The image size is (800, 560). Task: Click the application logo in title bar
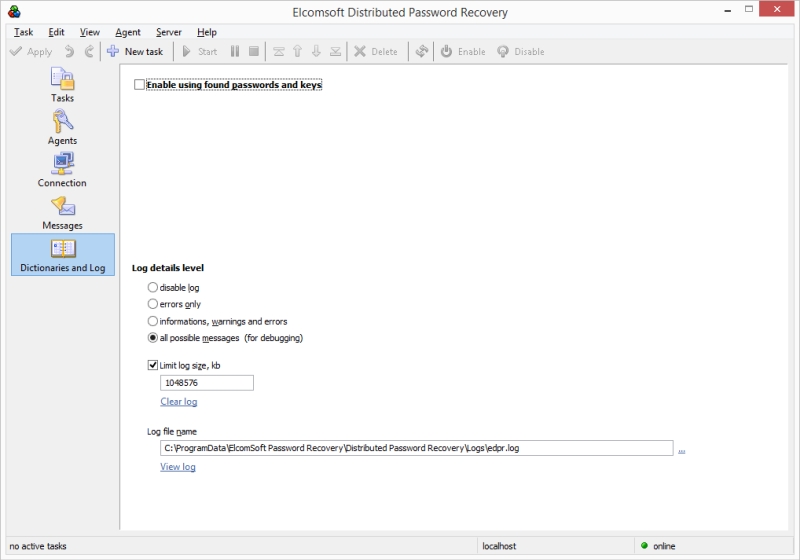[x=14, y=11]
